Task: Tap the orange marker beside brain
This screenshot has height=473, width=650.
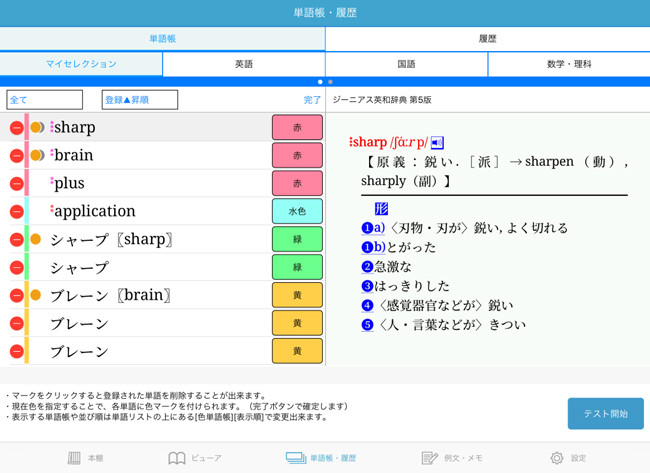Action: 37,155
